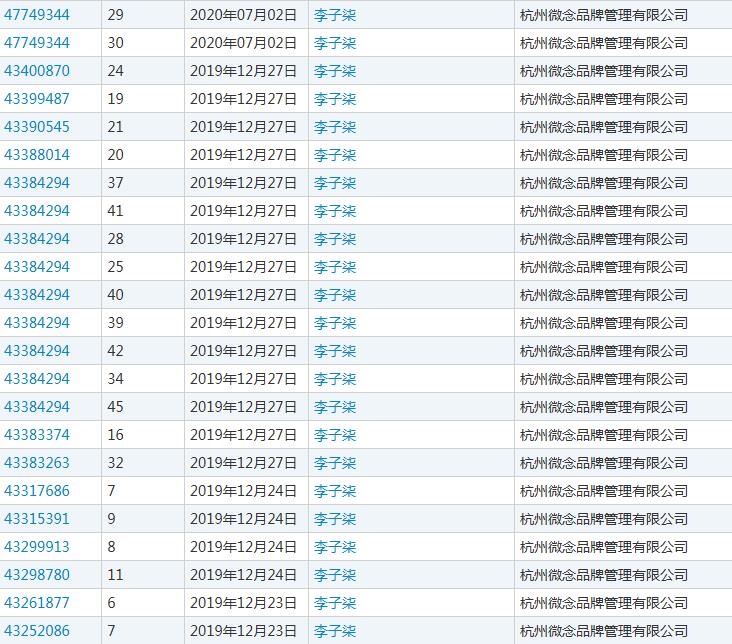Click 李子柒 link in the 43400870 row
This screenshot has height=644, width=732.
pos(335,71)
